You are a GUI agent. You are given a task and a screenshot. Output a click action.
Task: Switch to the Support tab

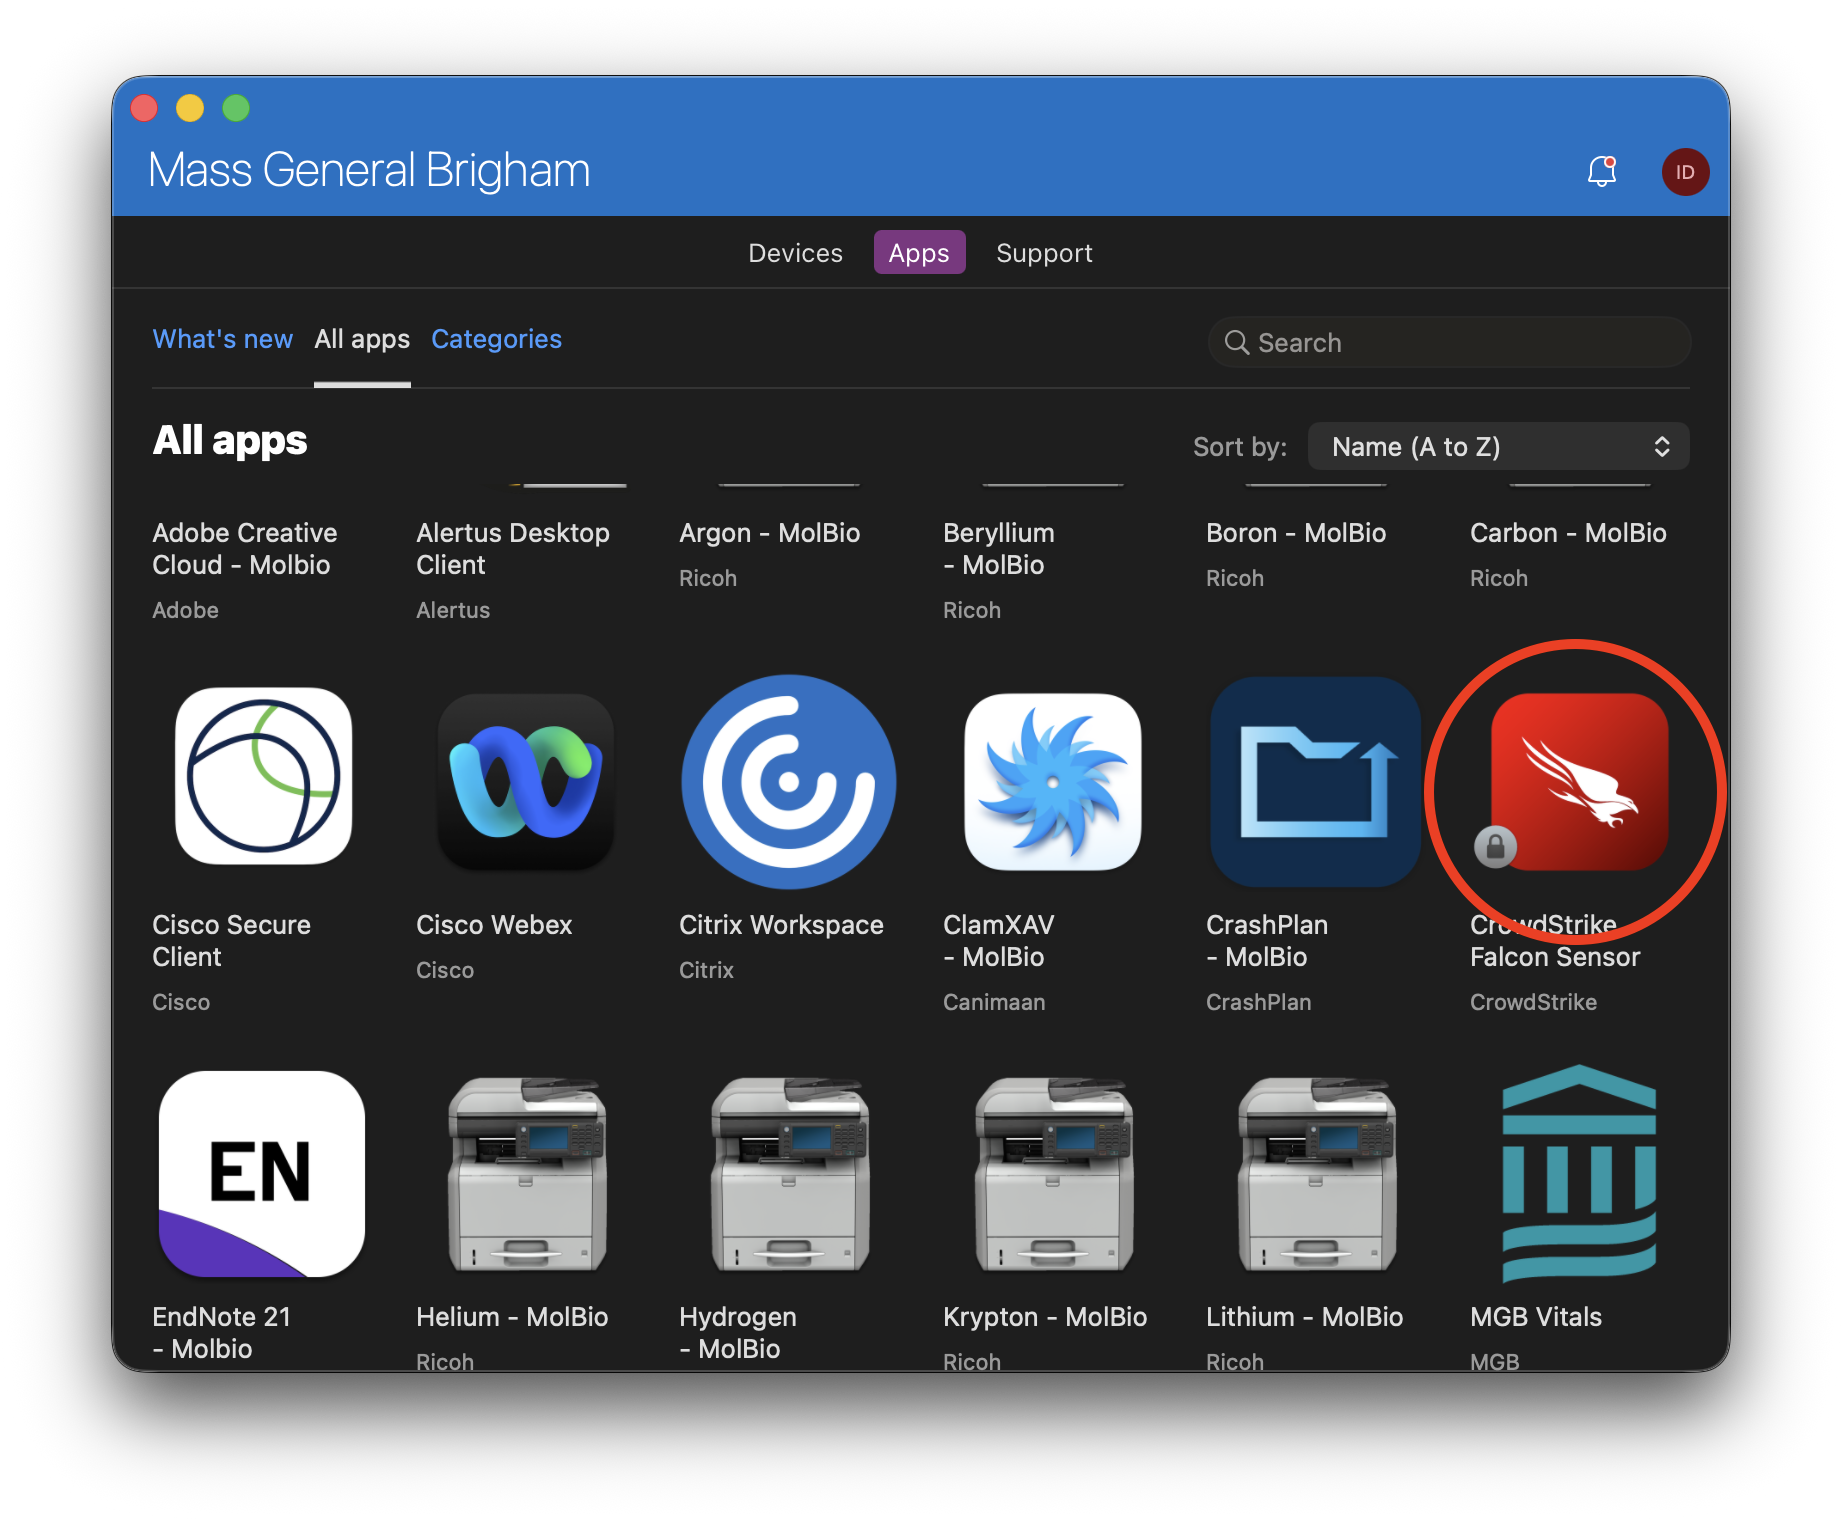(x=1044, y=253)
